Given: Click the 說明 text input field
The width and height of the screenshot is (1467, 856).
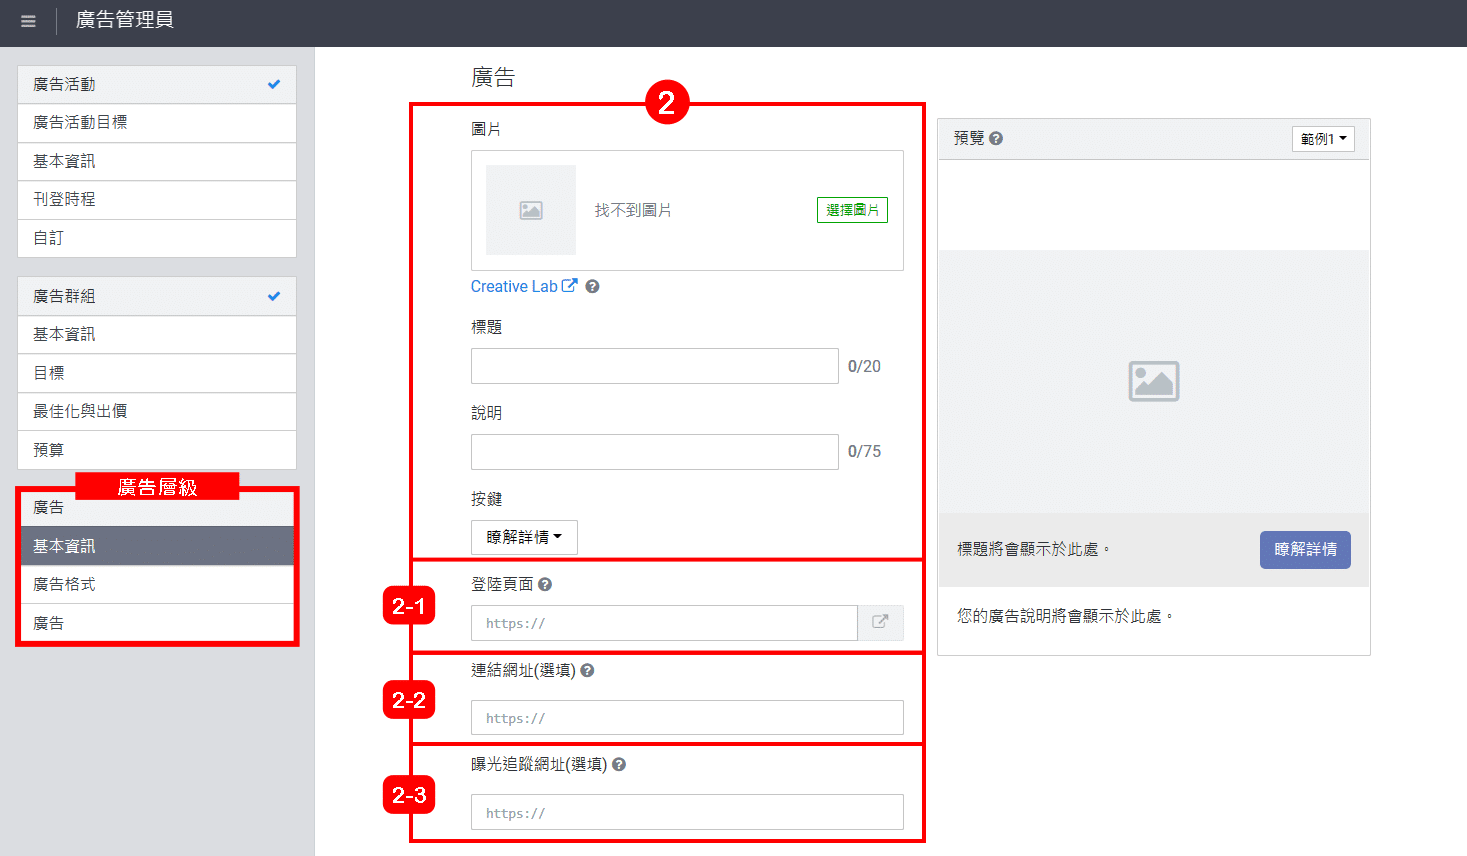Looking at the screenshot, I should tap(654, 452).
